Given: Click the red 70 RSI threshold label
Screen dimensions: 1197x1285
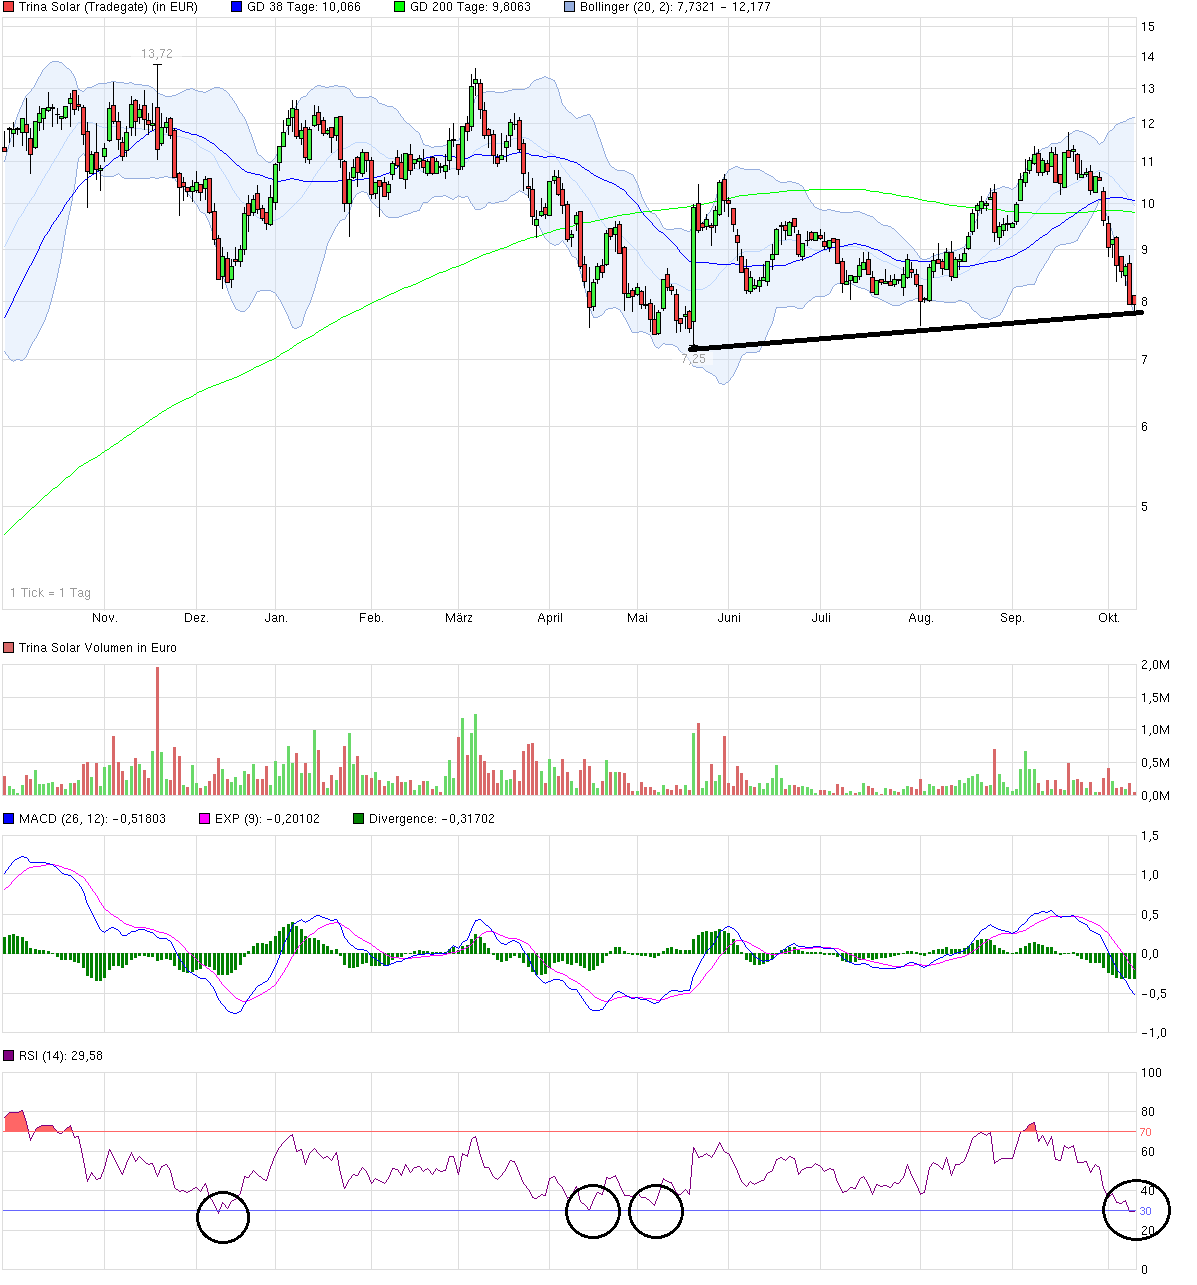Looking at the screenshot, I should [x=1146, y=1132].
